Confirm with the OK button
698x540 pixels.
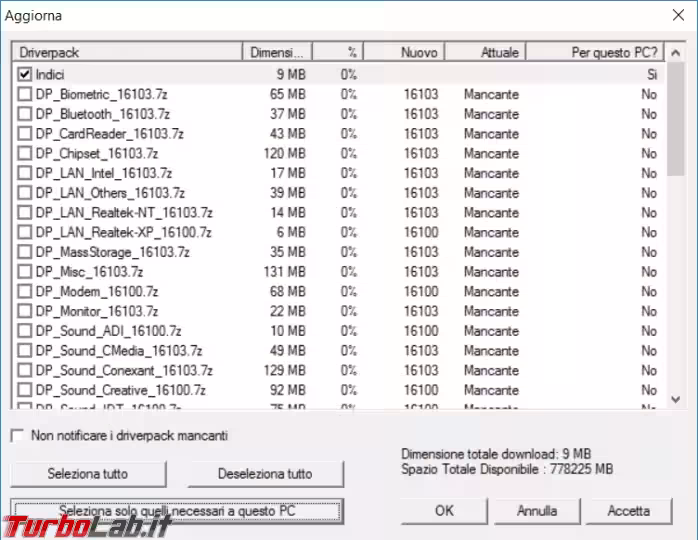coord(445,511)
